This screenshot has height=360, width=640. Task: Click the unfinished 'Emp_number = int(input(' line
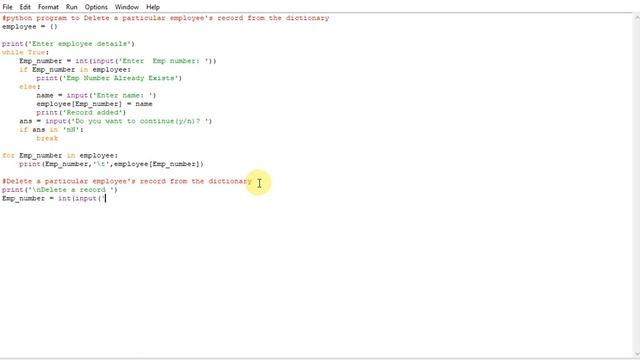53,198
